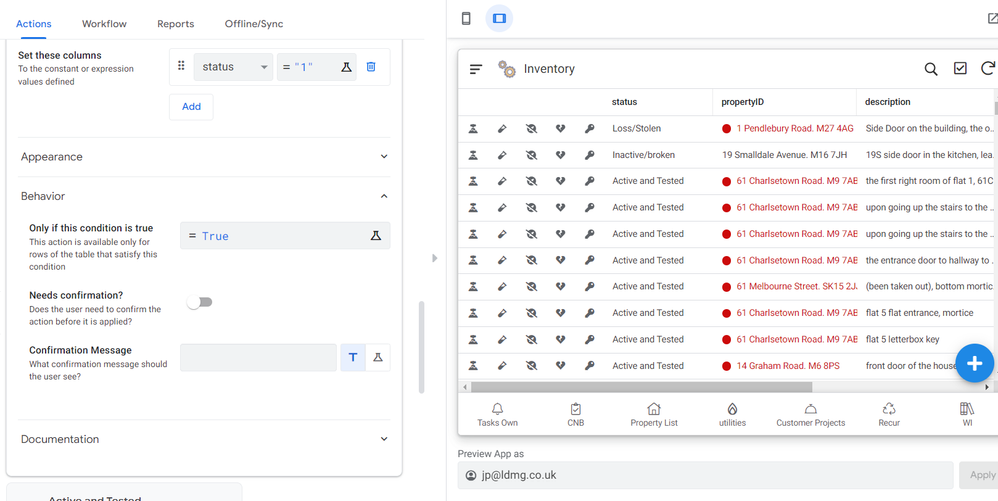This screenshot has height=501, width=998.
Task: Click the hourglass action in the Loss/Stolen row
Action: click(473, 129)
